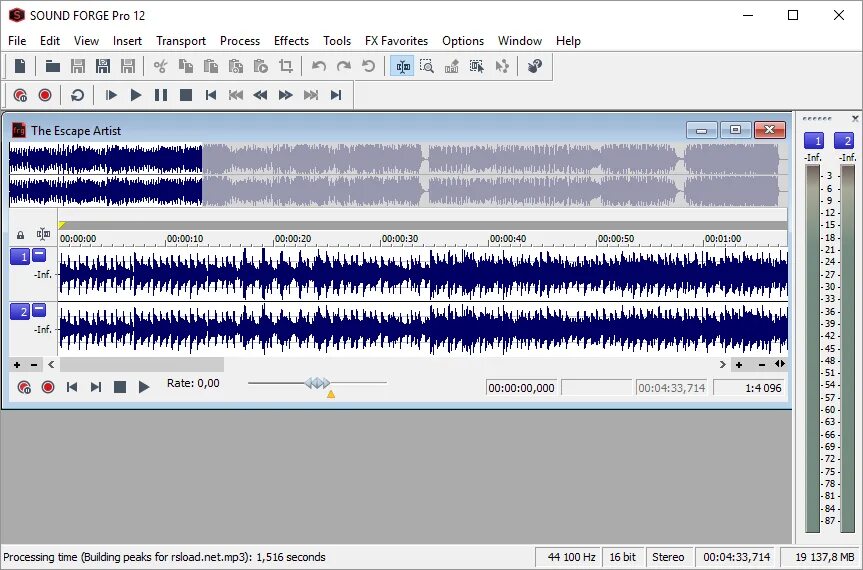Open the Process menu
Image resolution: width=863 pixels, height=570 pixels.
pyautogui.click(x=240, y=41)
